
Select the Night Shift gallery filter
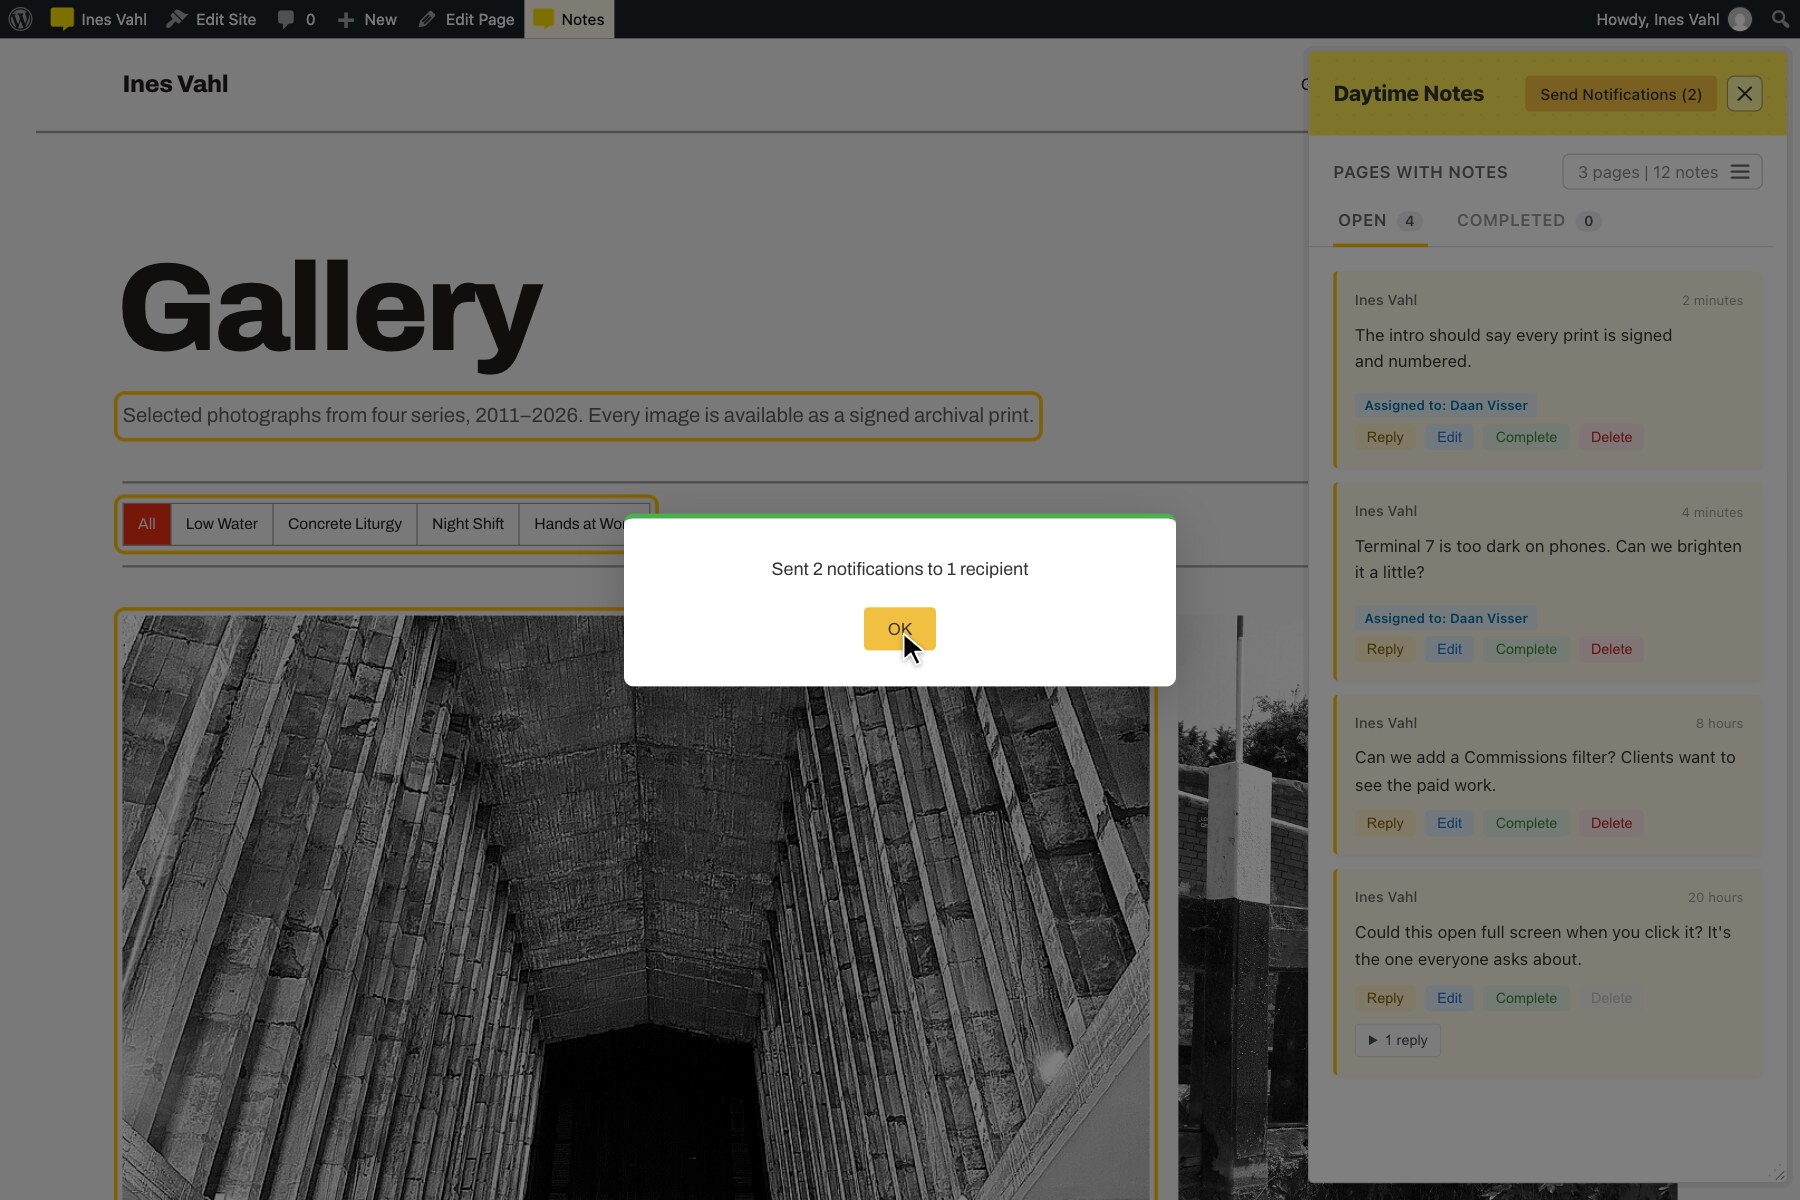[x=468, y=524]
